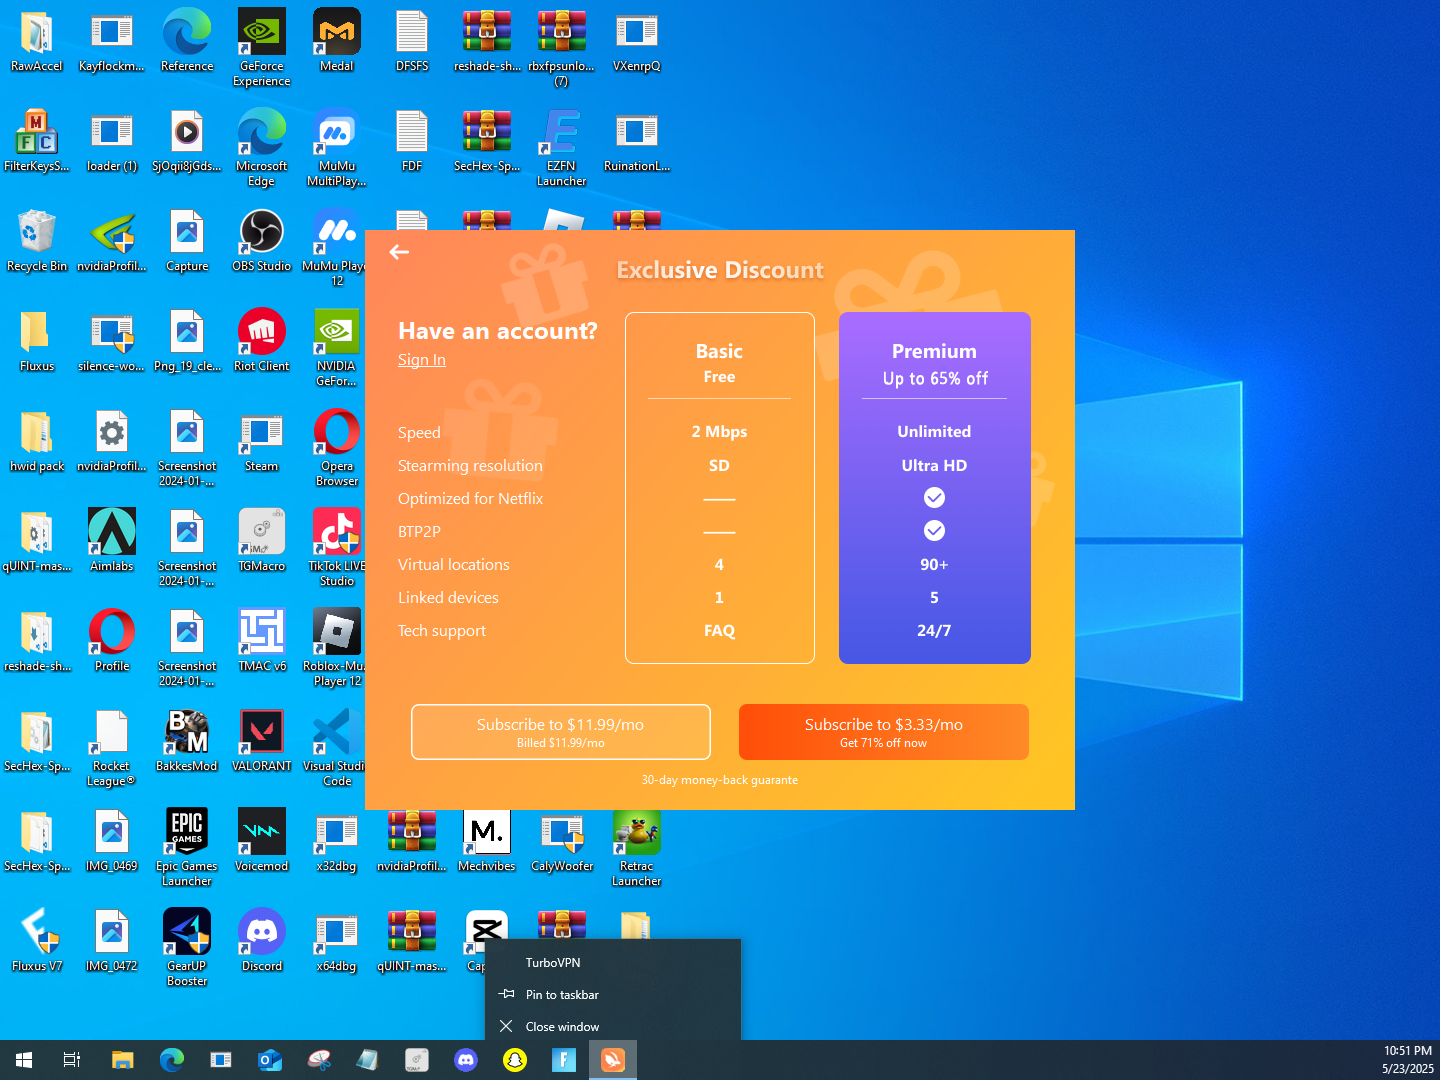Select Aimlabs desktop icon

[x=112, y=542]
